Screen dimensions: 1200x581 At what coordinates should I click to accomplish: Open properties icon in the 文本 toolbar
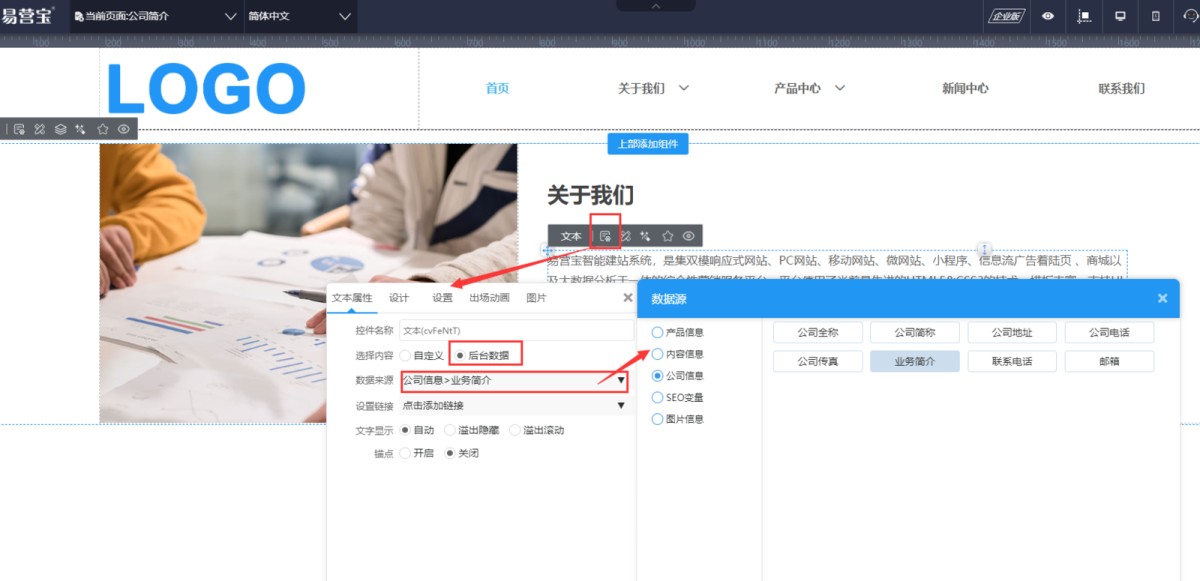(x=605, y=236)
